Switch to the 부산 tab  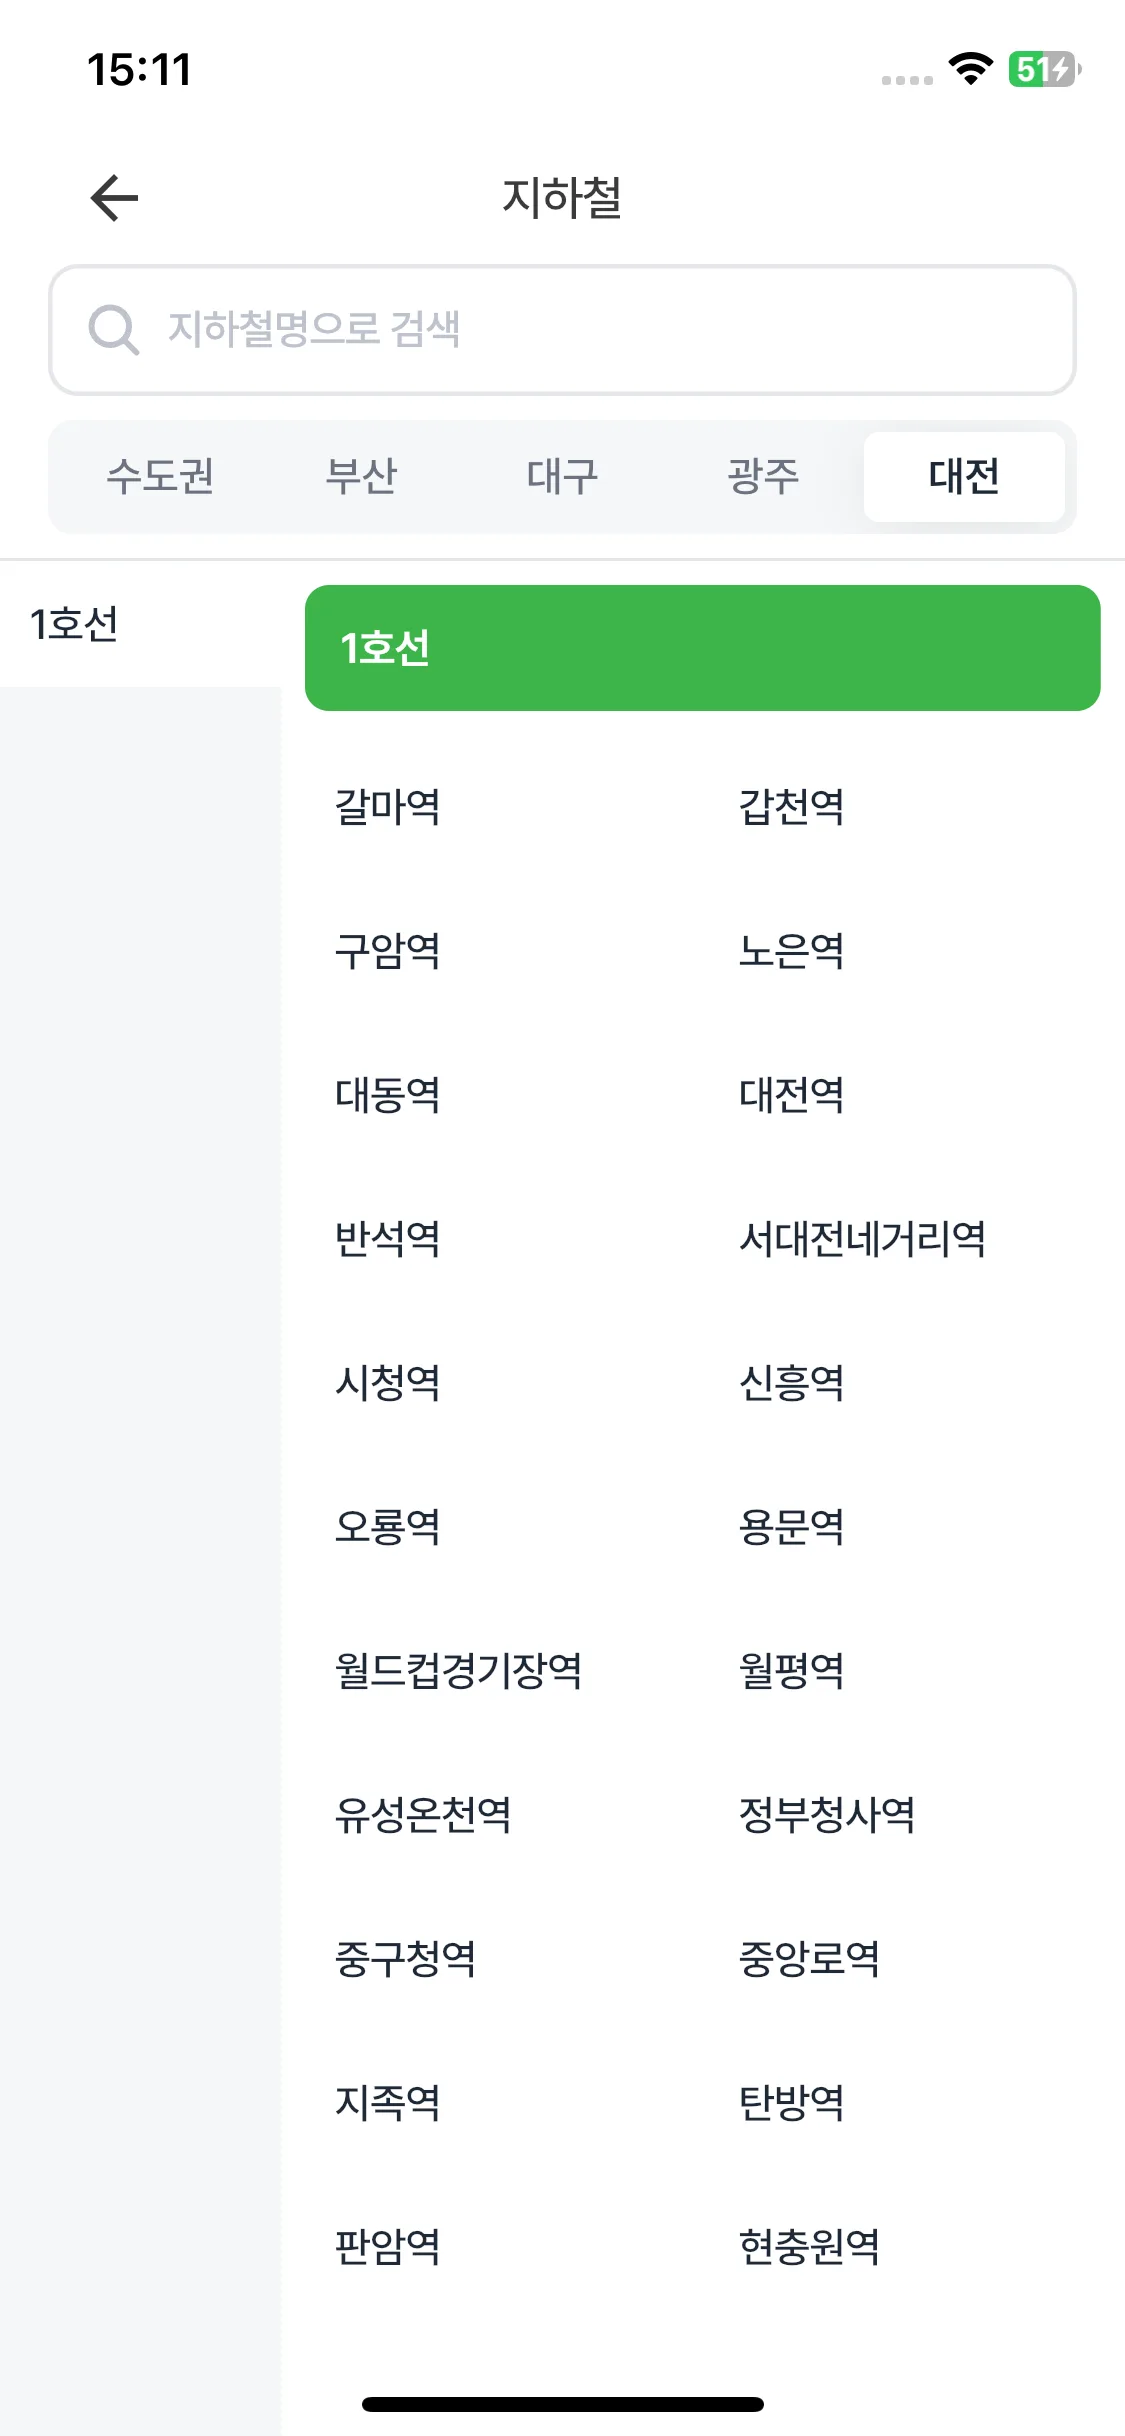click(x=361, y=476)
